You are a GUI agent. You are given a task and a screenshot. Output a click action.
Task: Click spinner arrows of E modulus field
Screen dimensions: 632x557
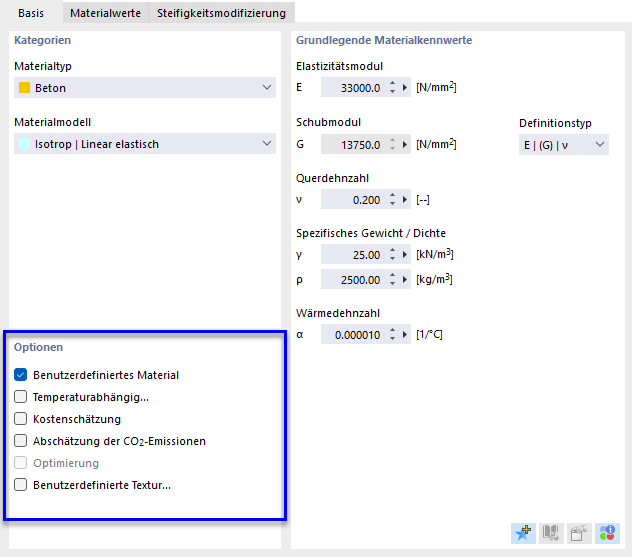coord(393,87)
